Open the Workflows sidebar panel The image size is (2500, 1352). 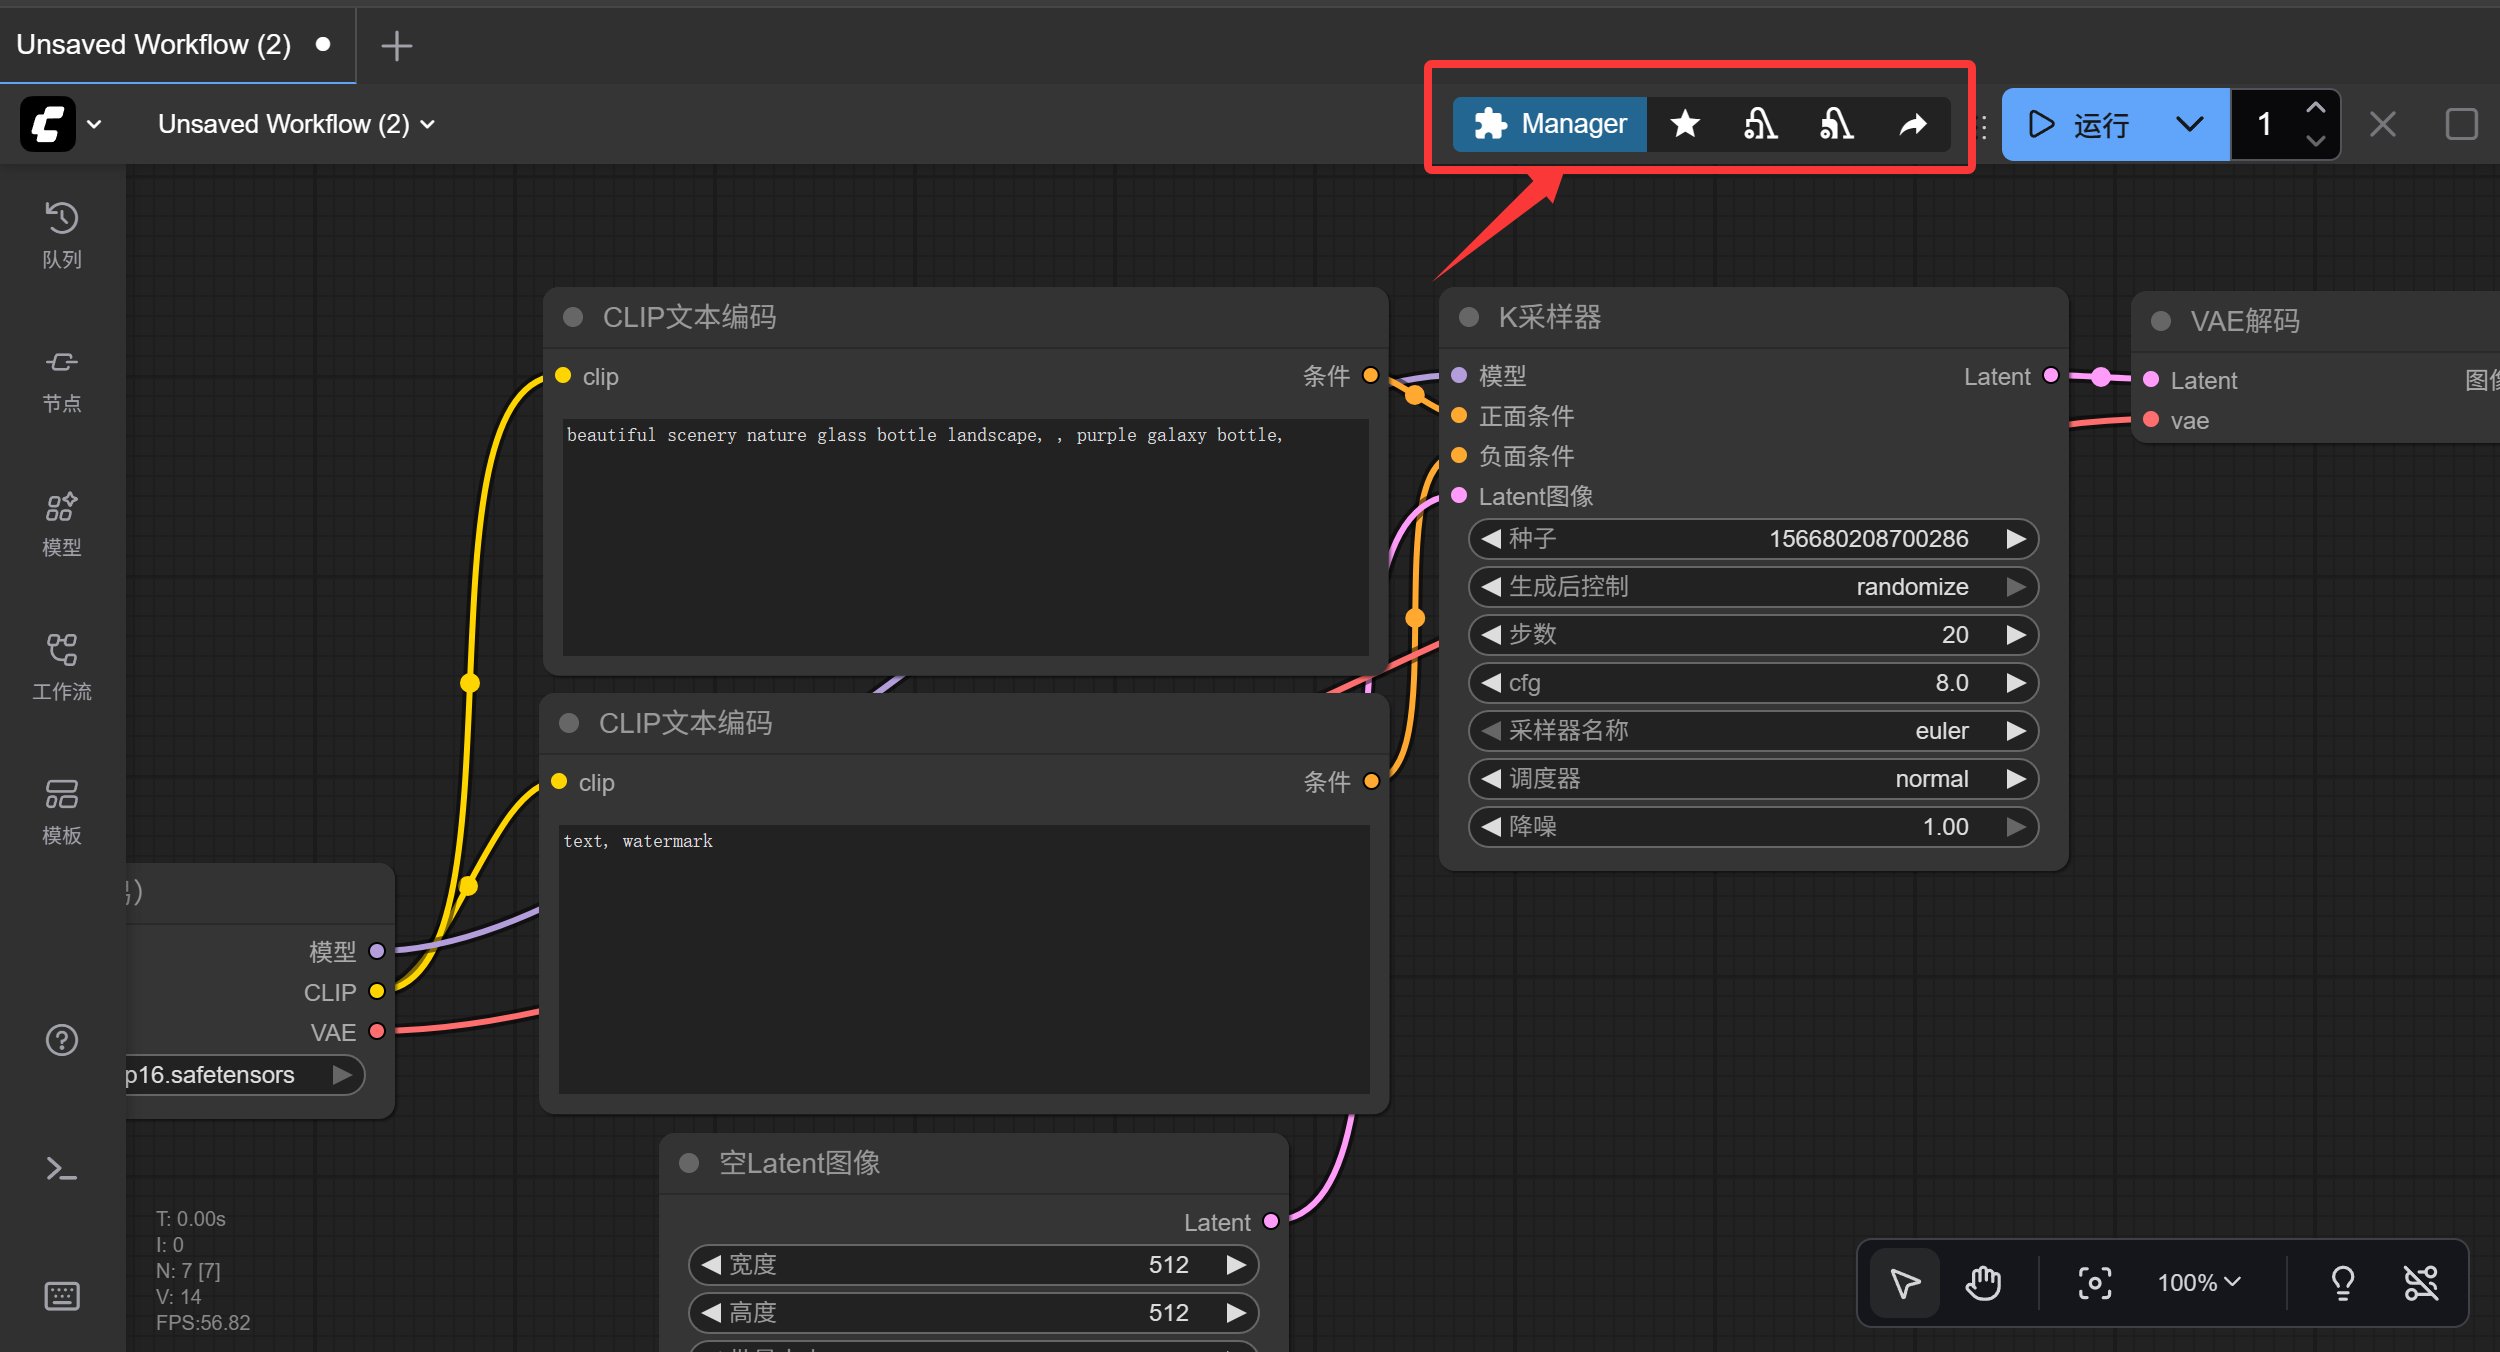[61, 667]
